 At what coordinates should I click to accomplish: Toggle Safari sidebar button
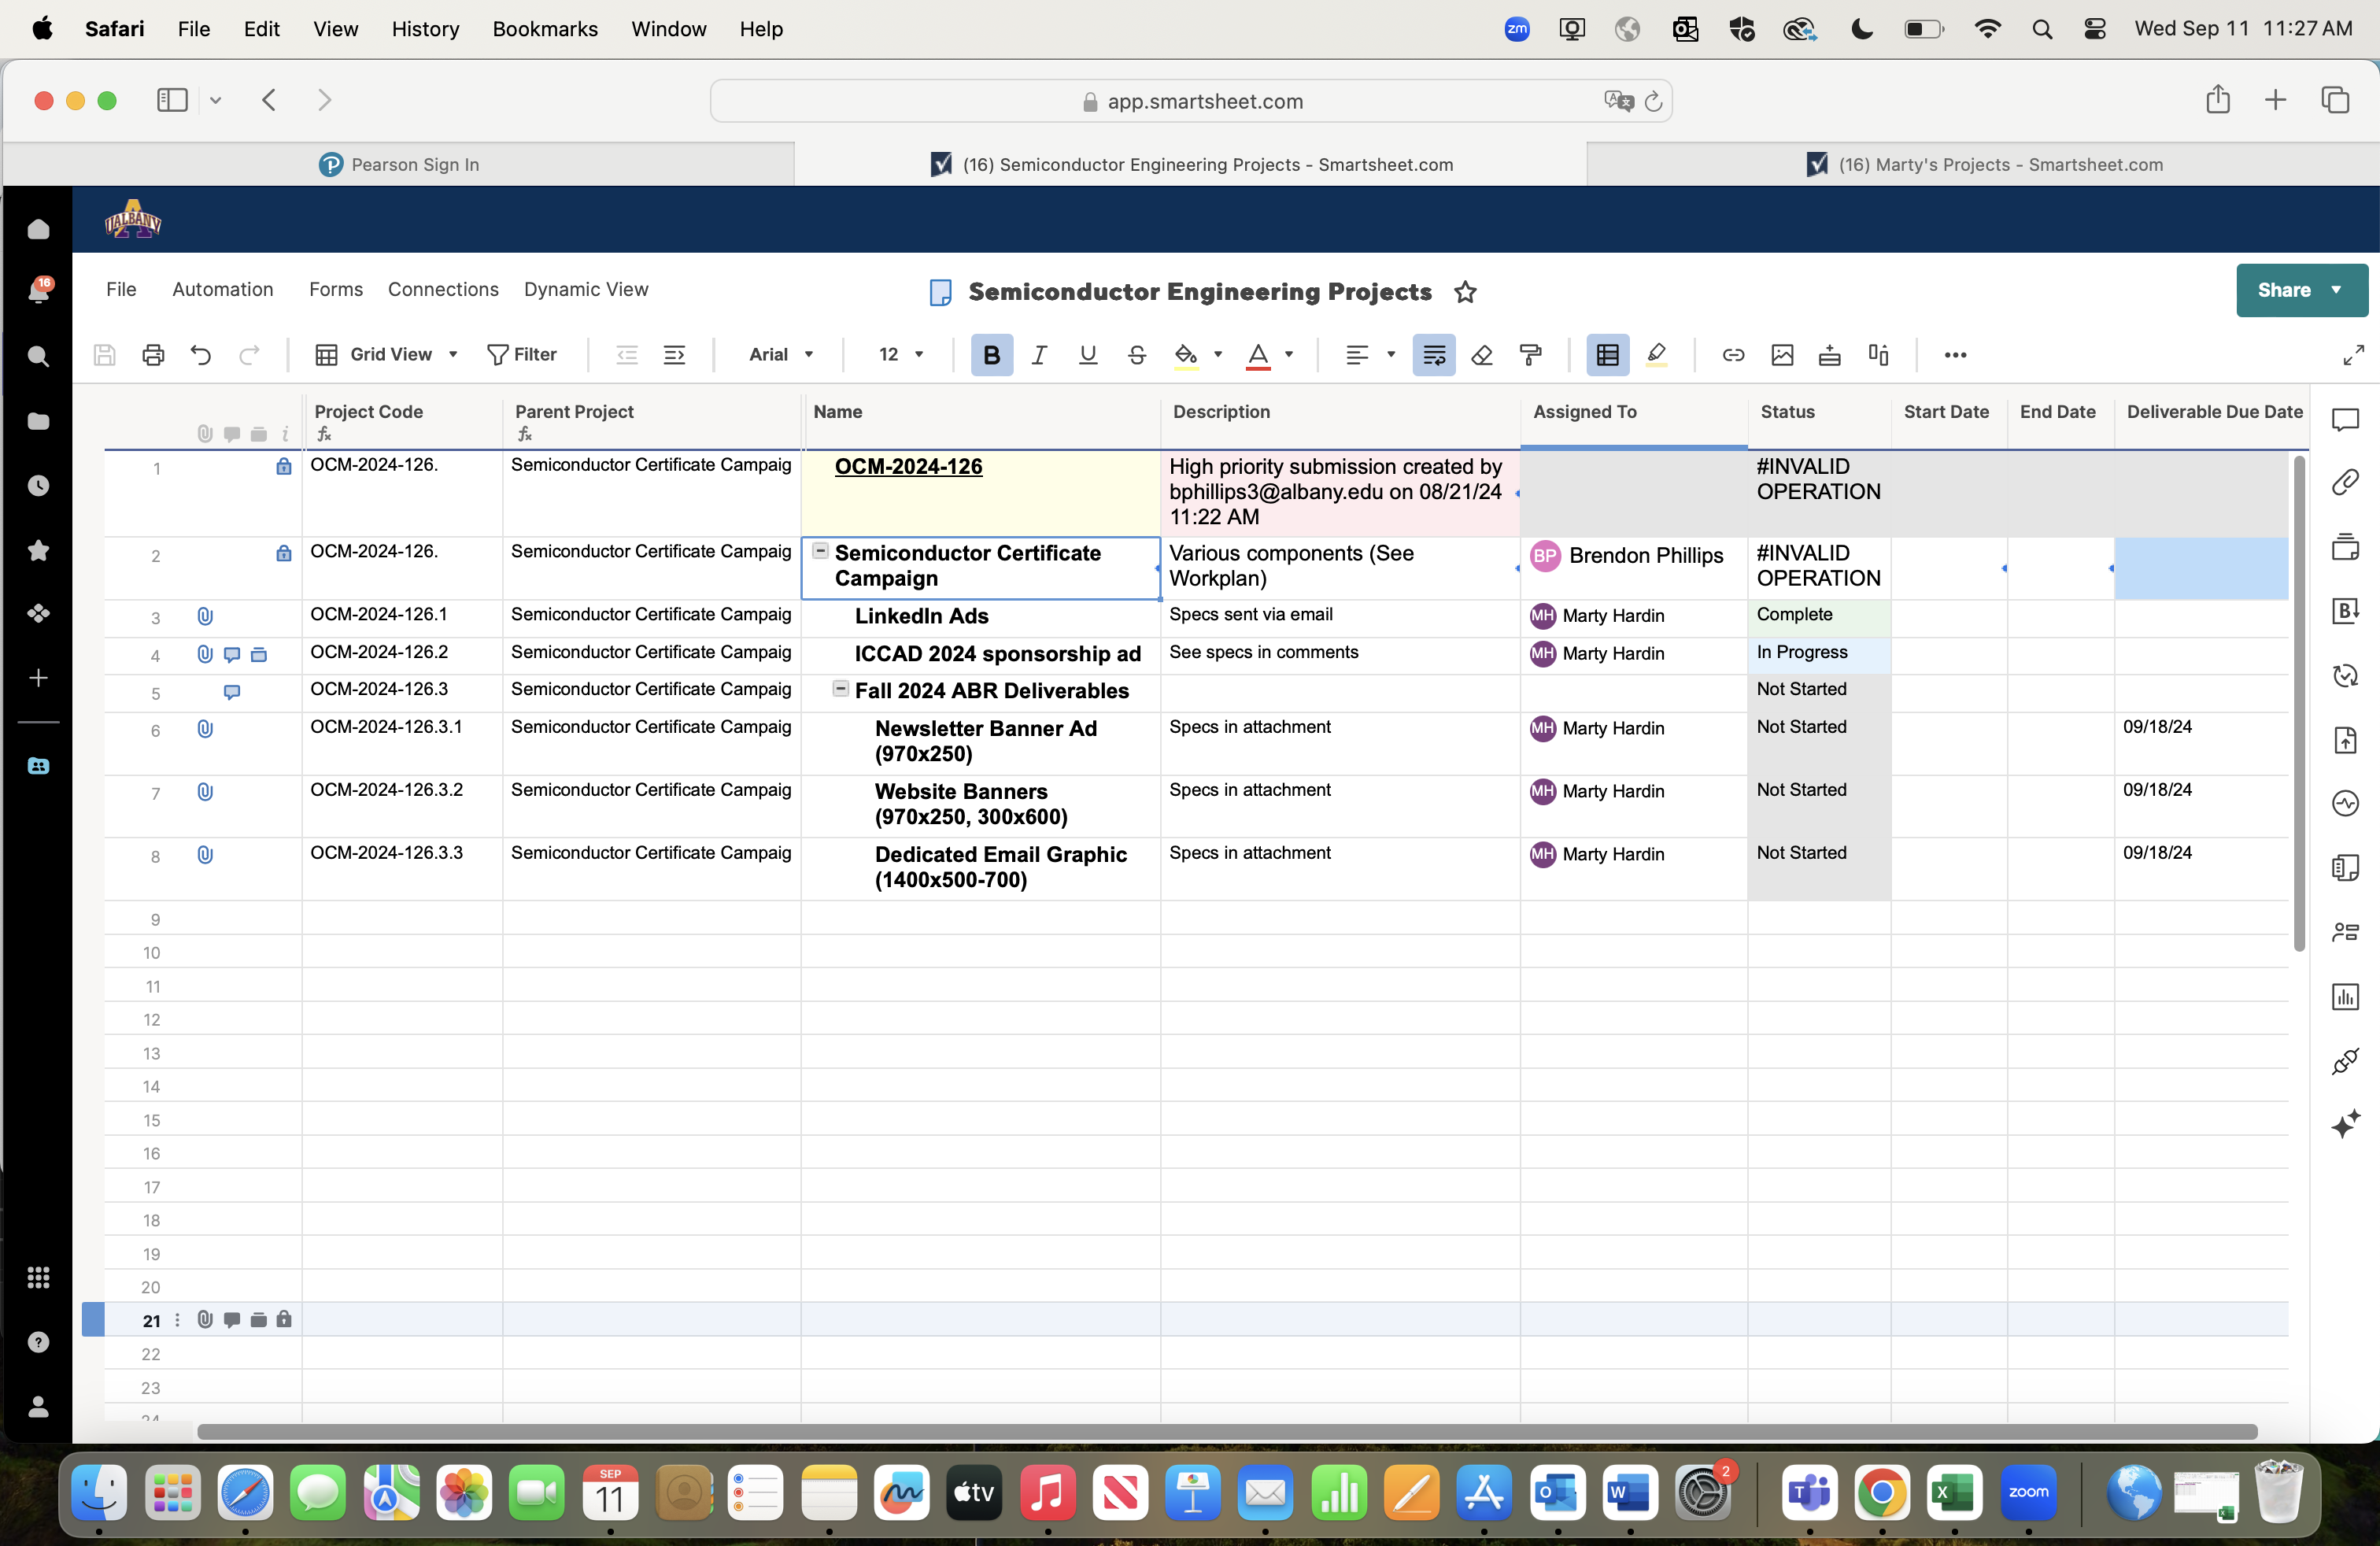[172, 100]
